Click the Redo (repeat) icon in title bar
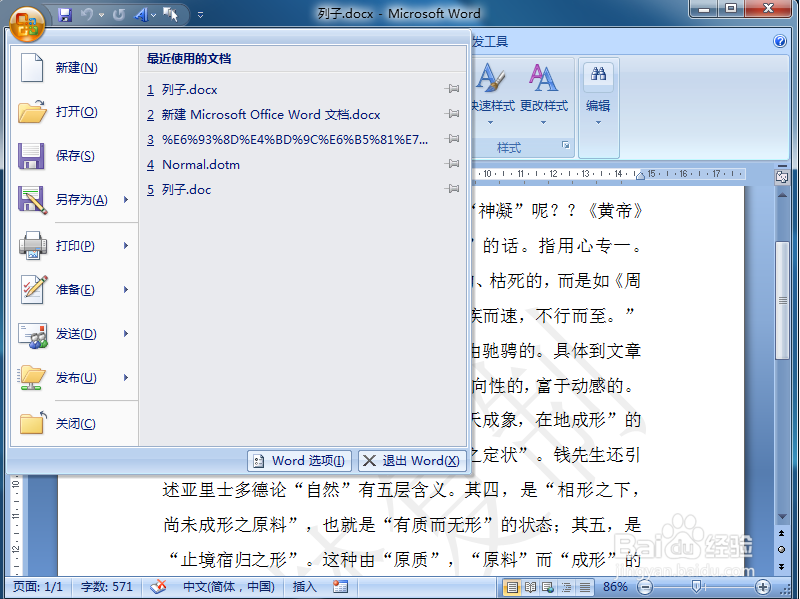This screenshot has width=800, height=599. (x=118, y=15)
